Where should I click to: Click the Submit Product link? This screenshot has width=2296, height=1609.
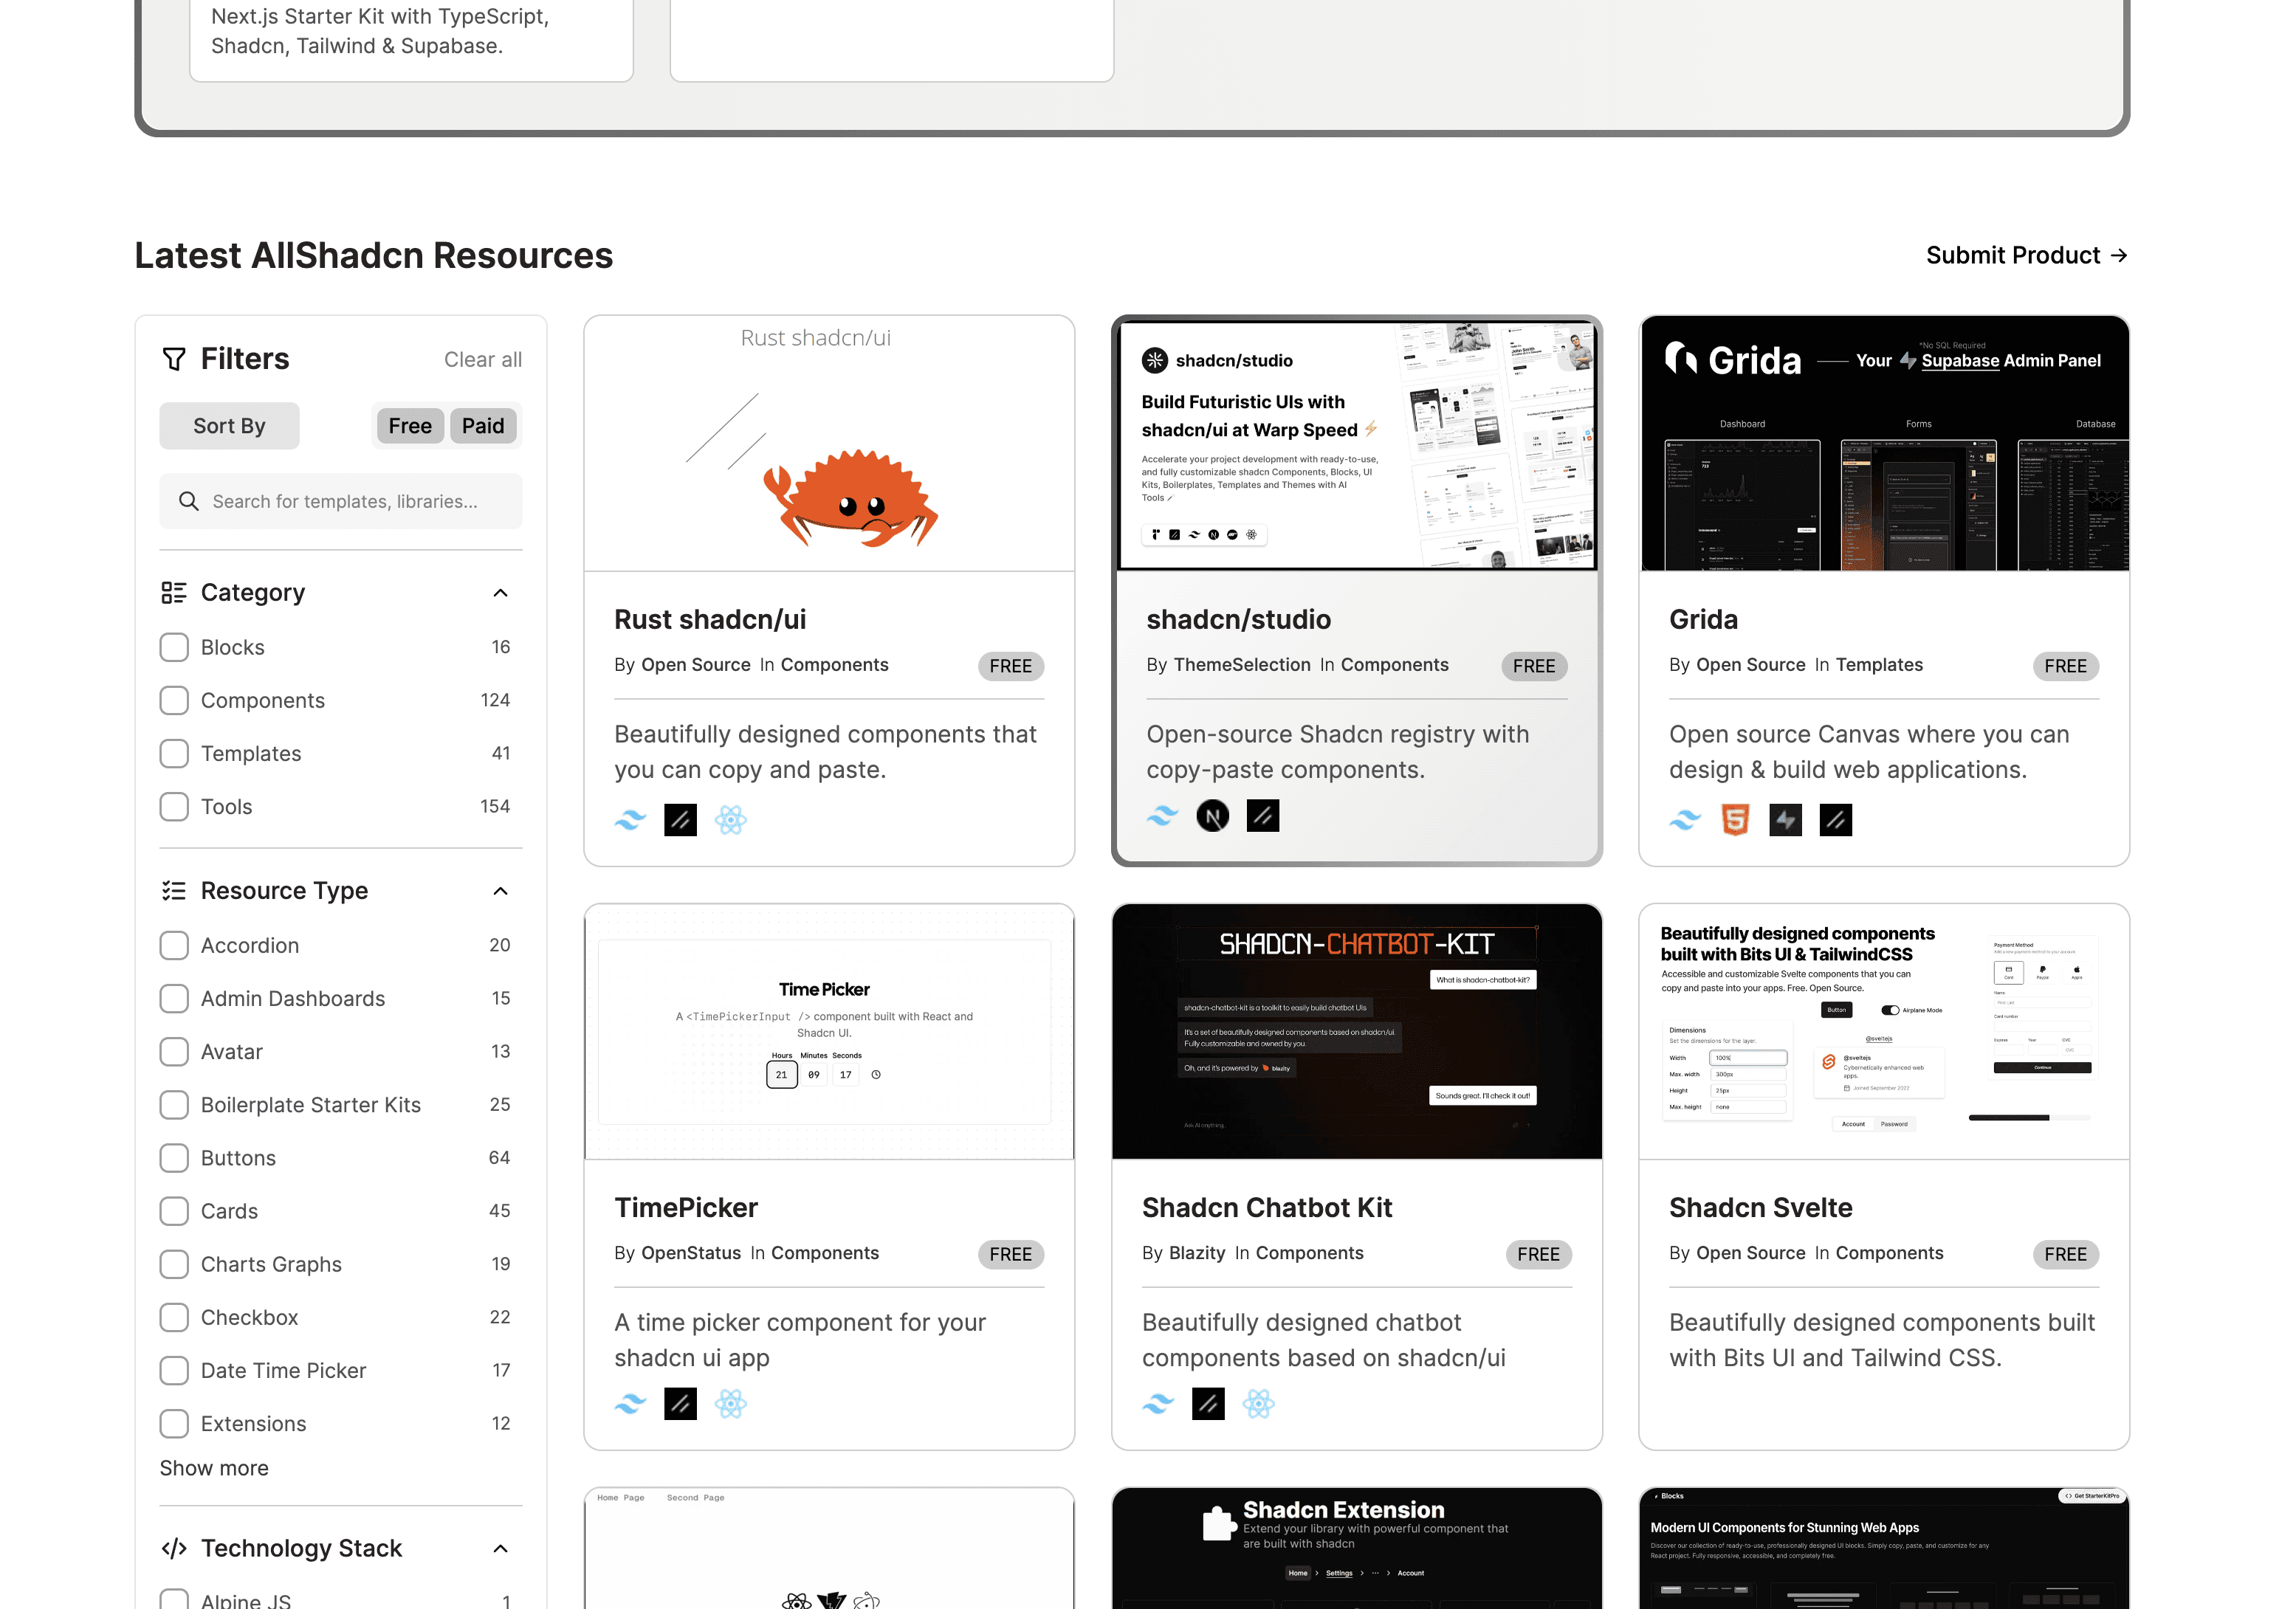[x=2026, y=255]
